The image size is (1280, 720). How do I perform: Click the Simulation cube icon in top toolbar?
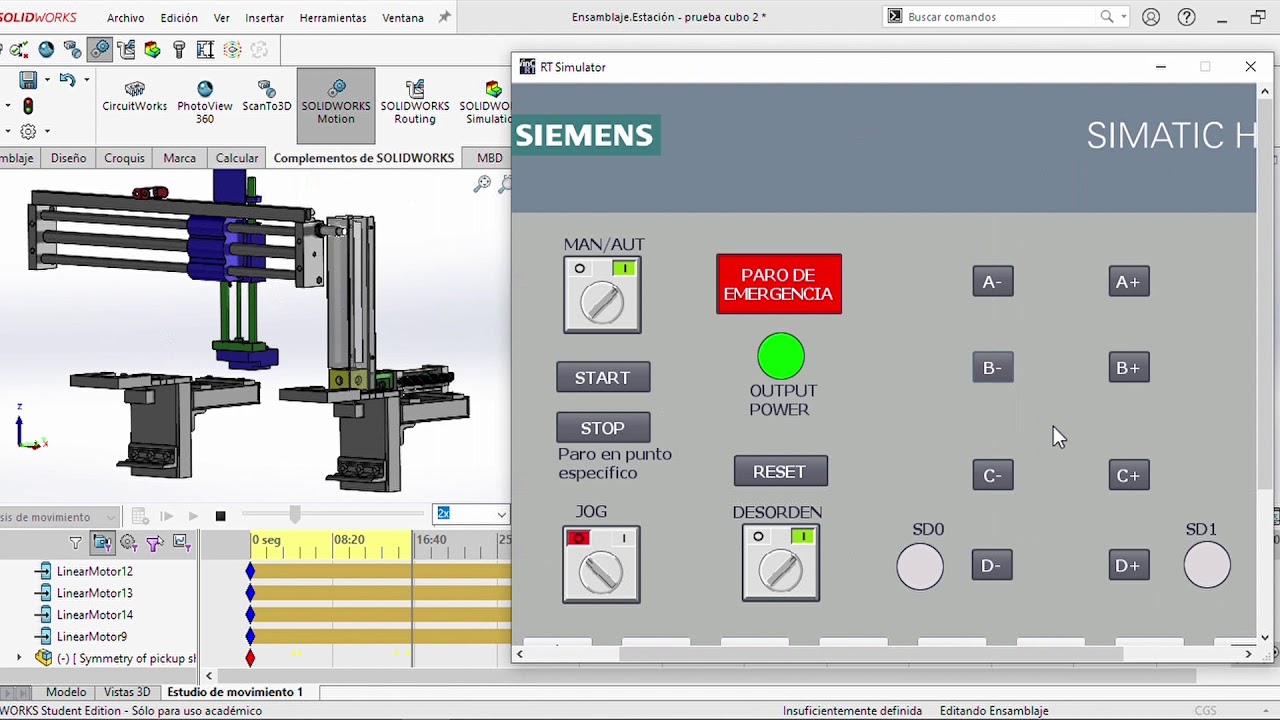(x=152, y=49)
